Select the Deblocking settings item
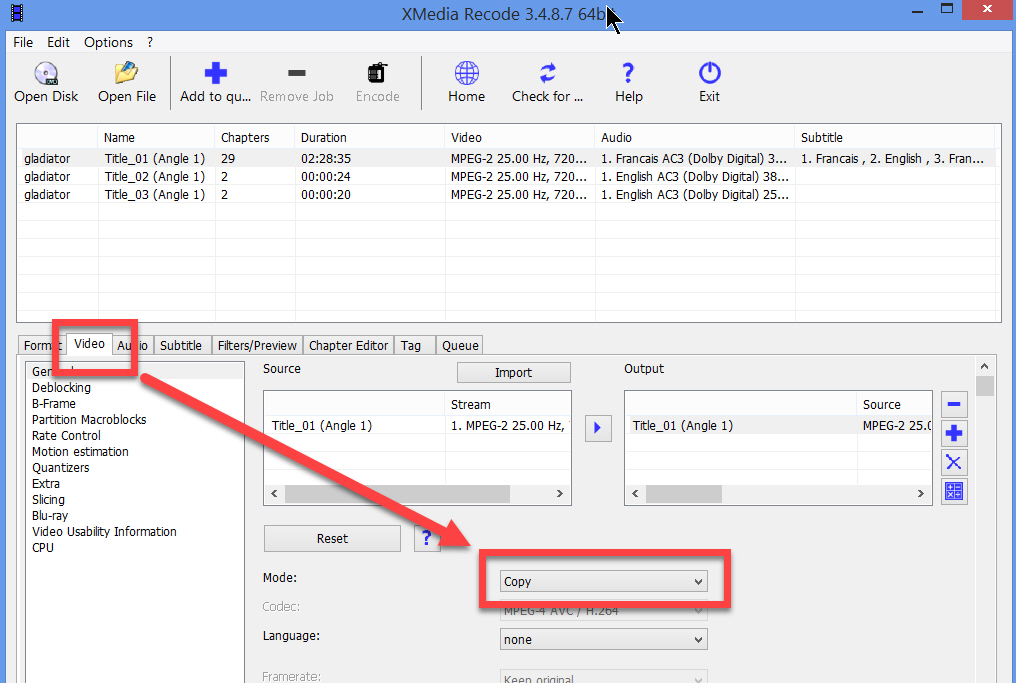This screenshot has height=683, width=1016. [62, 388]
